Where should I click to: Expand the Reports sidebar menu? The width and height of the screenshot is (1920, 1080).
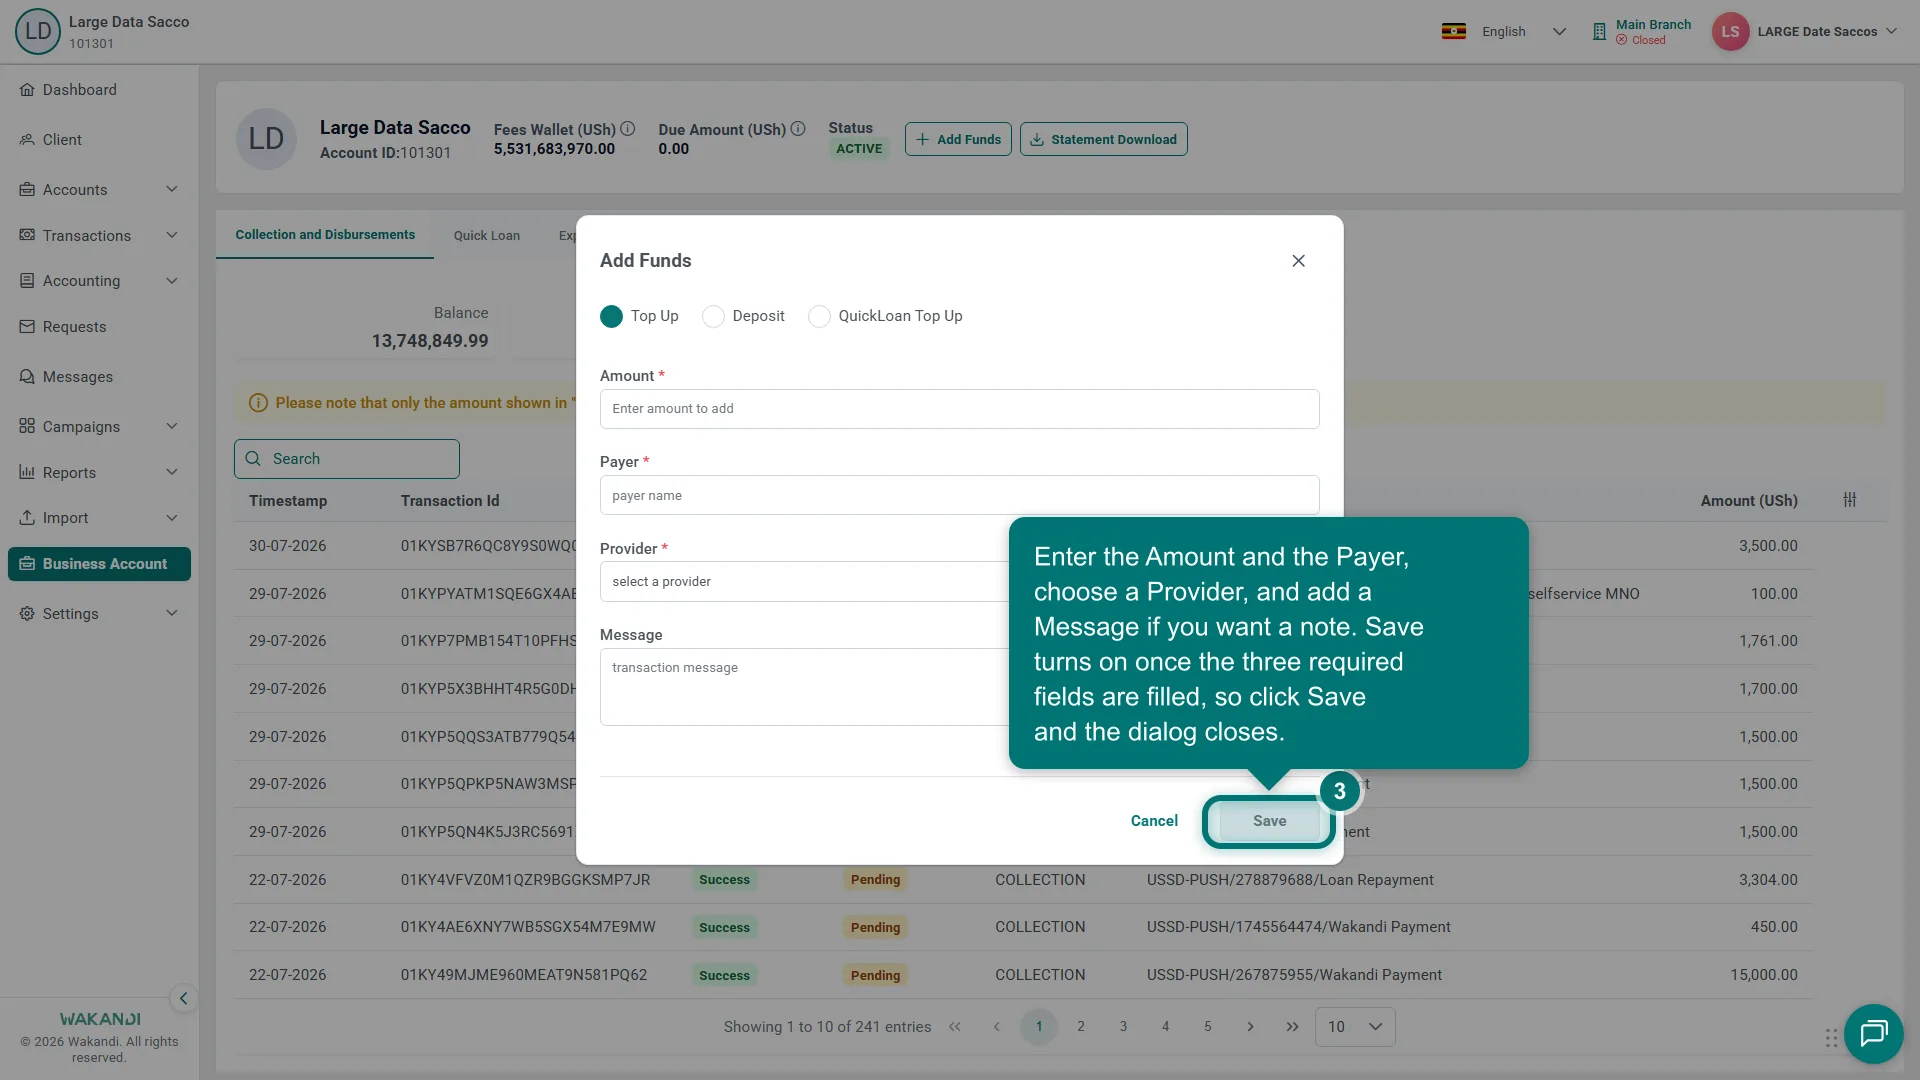click(172, 473)
